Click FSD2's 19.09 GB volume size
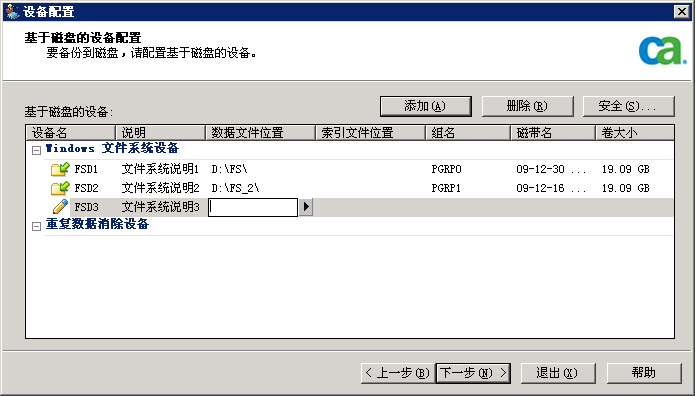Viewport: 695px width, 396px height. click(625, 188)
